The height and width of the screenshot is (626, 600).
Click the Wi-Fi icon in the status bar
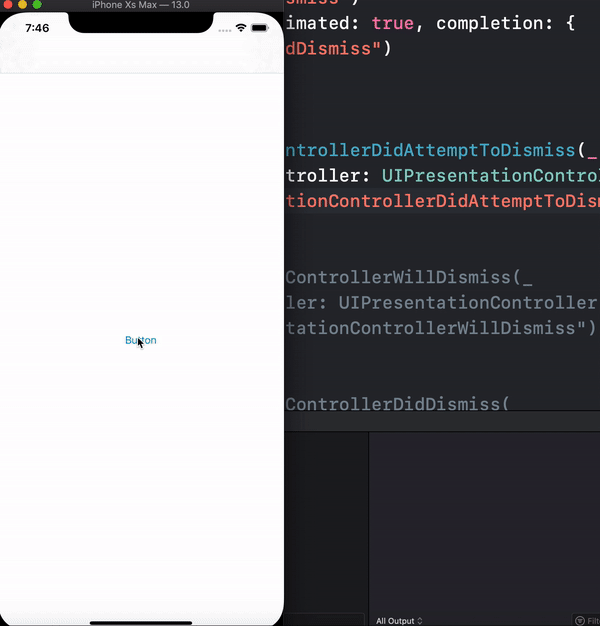click(241, 28)
